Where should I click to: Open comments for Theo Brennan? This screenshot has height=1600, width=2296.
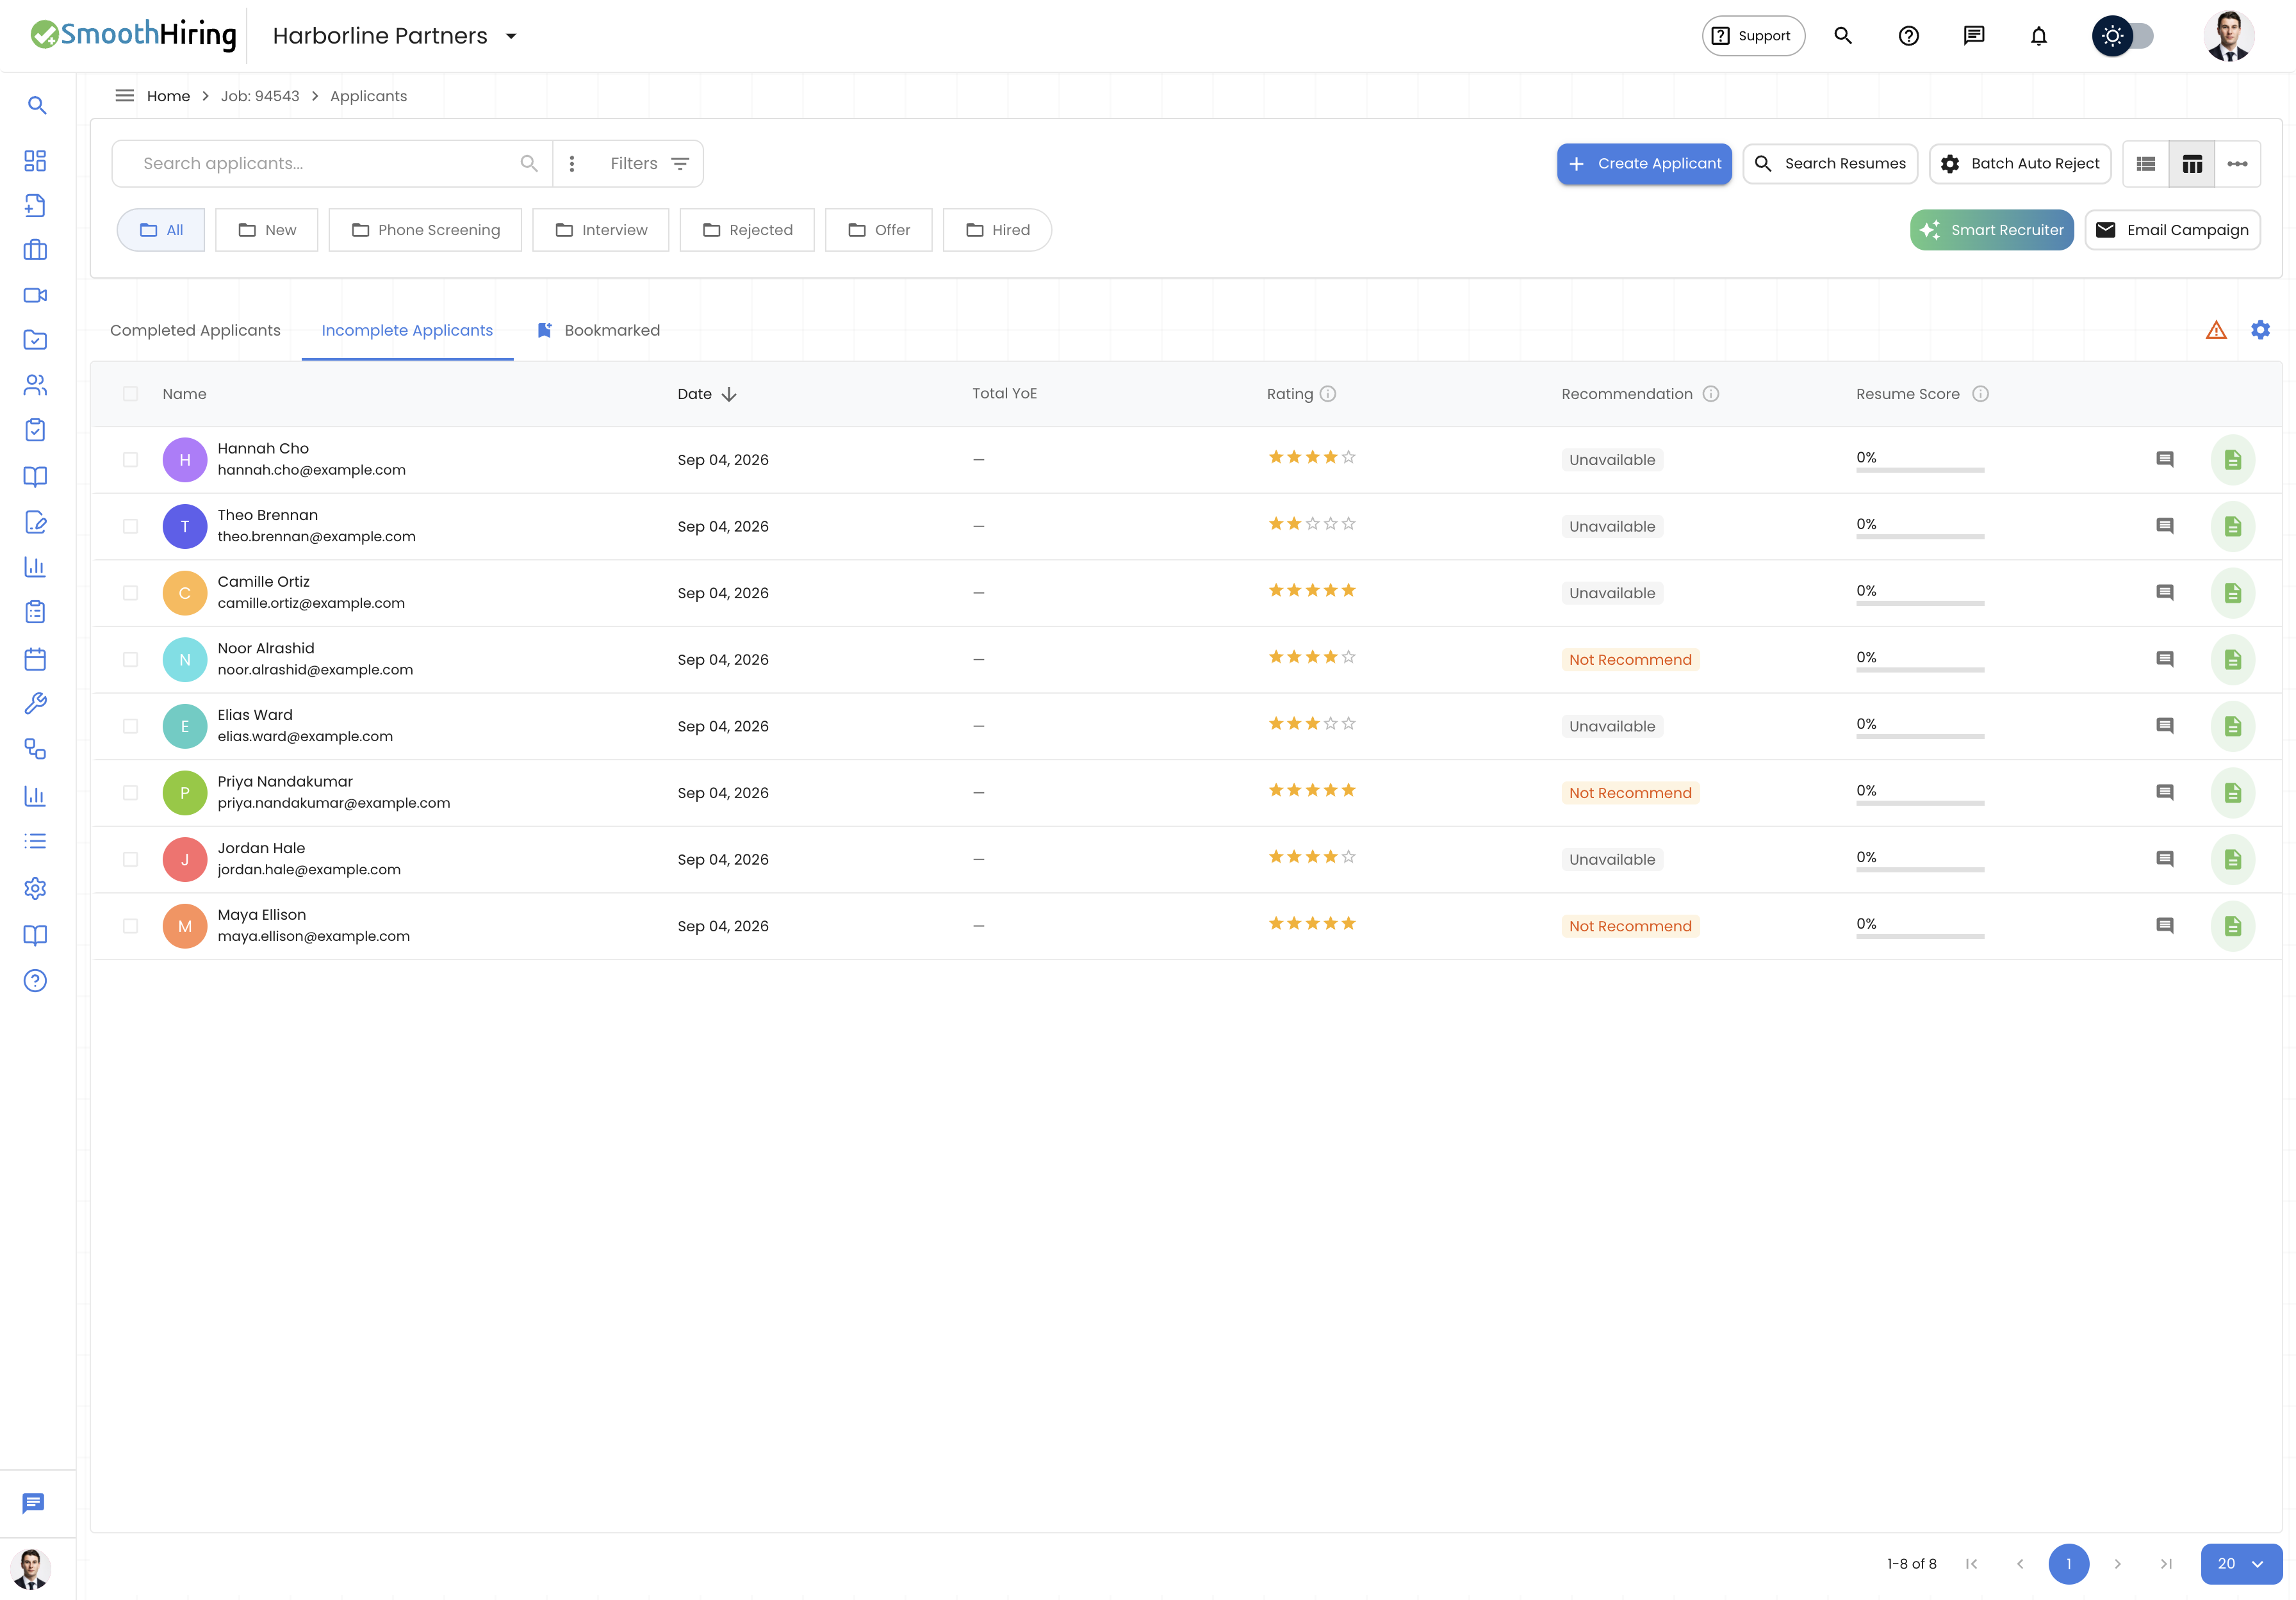click(2165, 526)
